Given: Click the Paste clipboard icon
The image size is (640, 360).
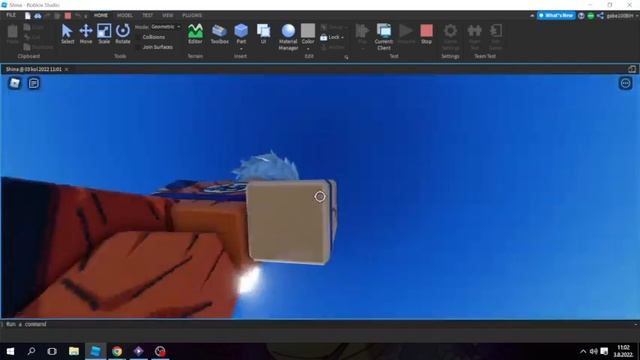Looking at the screenshot, I should [13, 34].
